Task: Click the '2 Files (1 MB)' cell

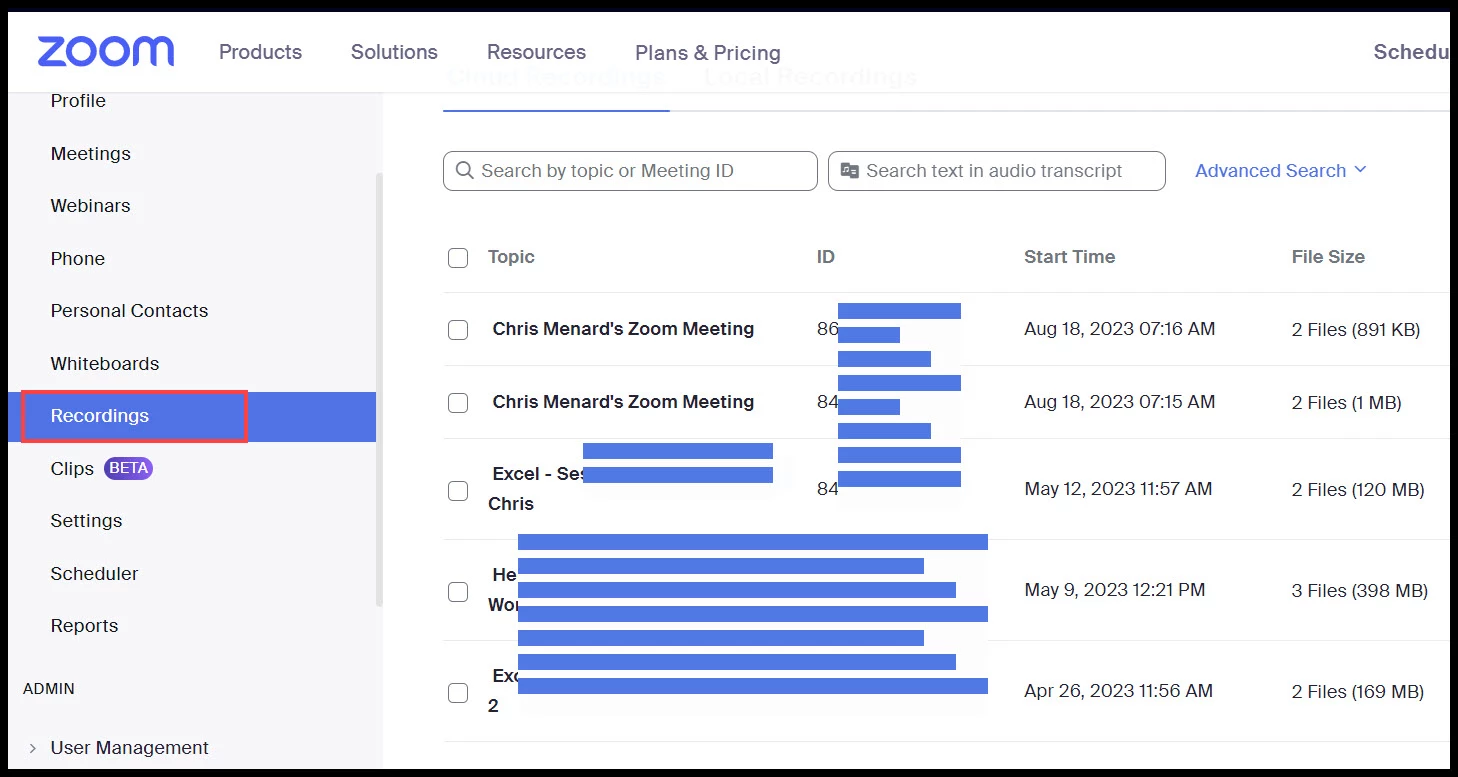Action: (1347, 403)
